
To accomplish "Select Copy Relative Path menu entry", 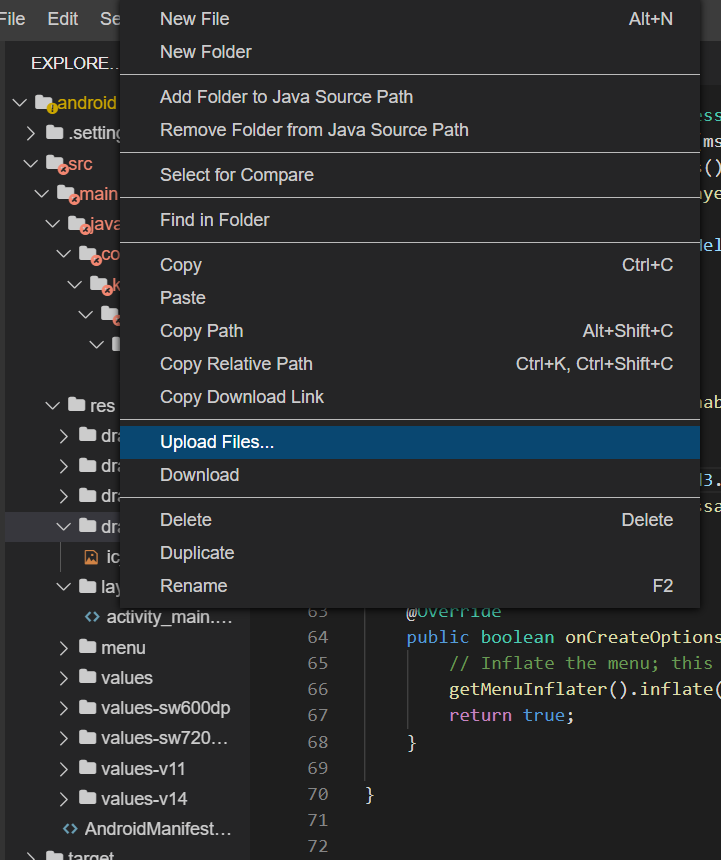I will tap(410, 364).
